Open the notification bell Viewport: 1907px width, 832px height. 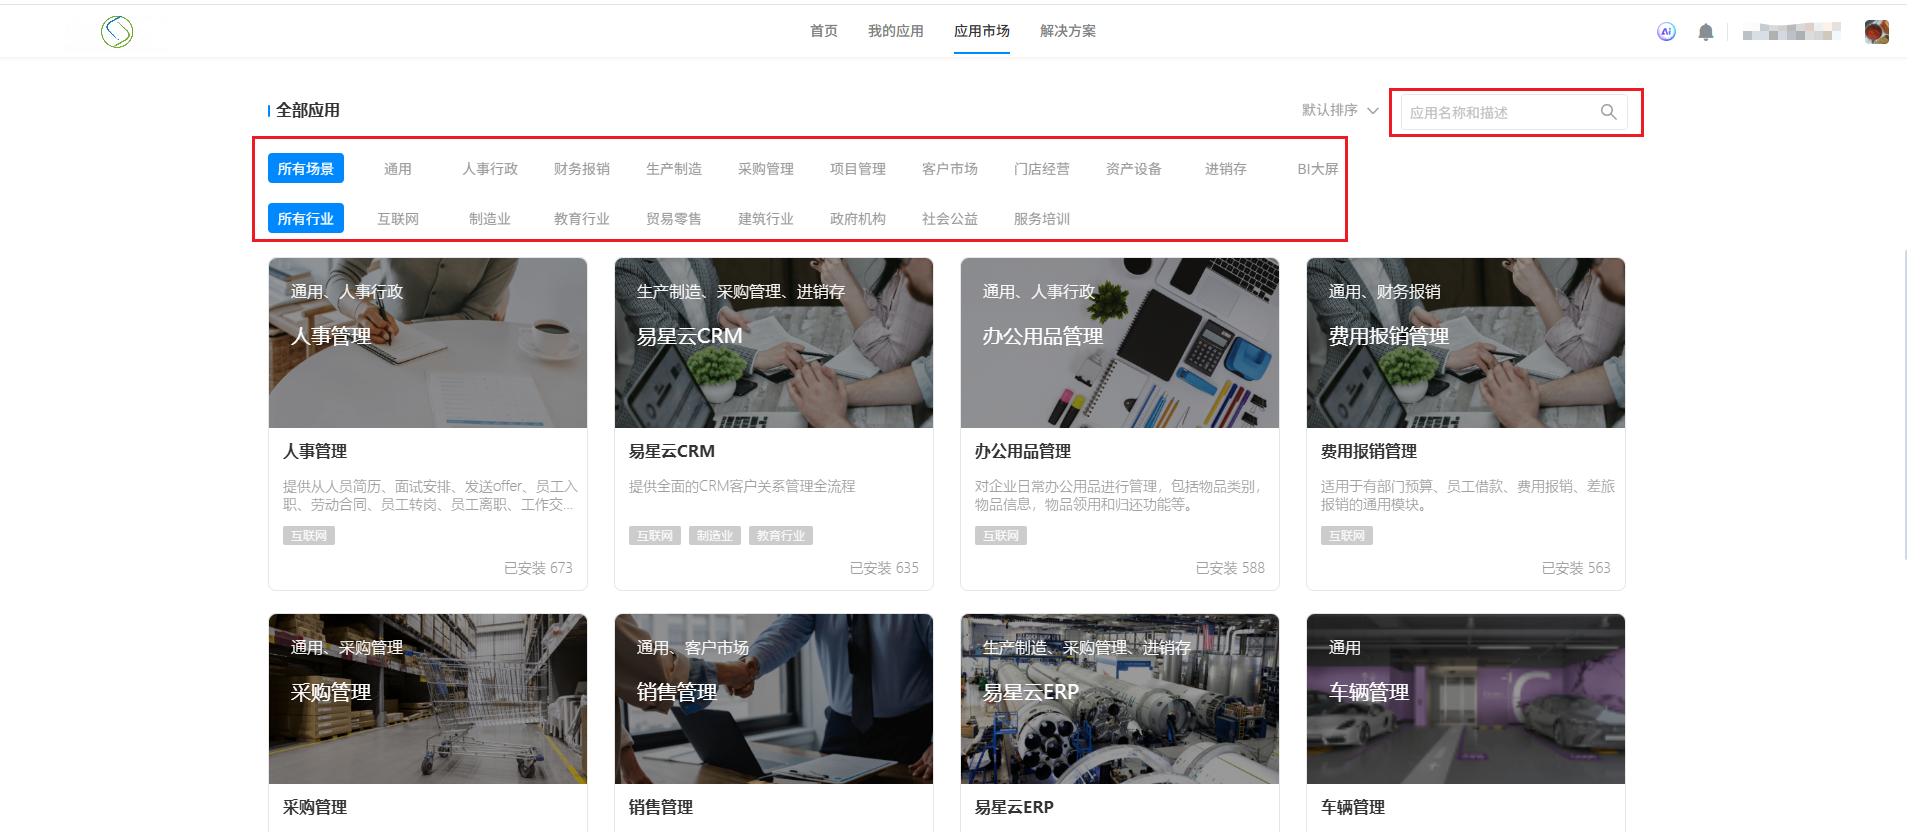click(x=1706, y=32)
